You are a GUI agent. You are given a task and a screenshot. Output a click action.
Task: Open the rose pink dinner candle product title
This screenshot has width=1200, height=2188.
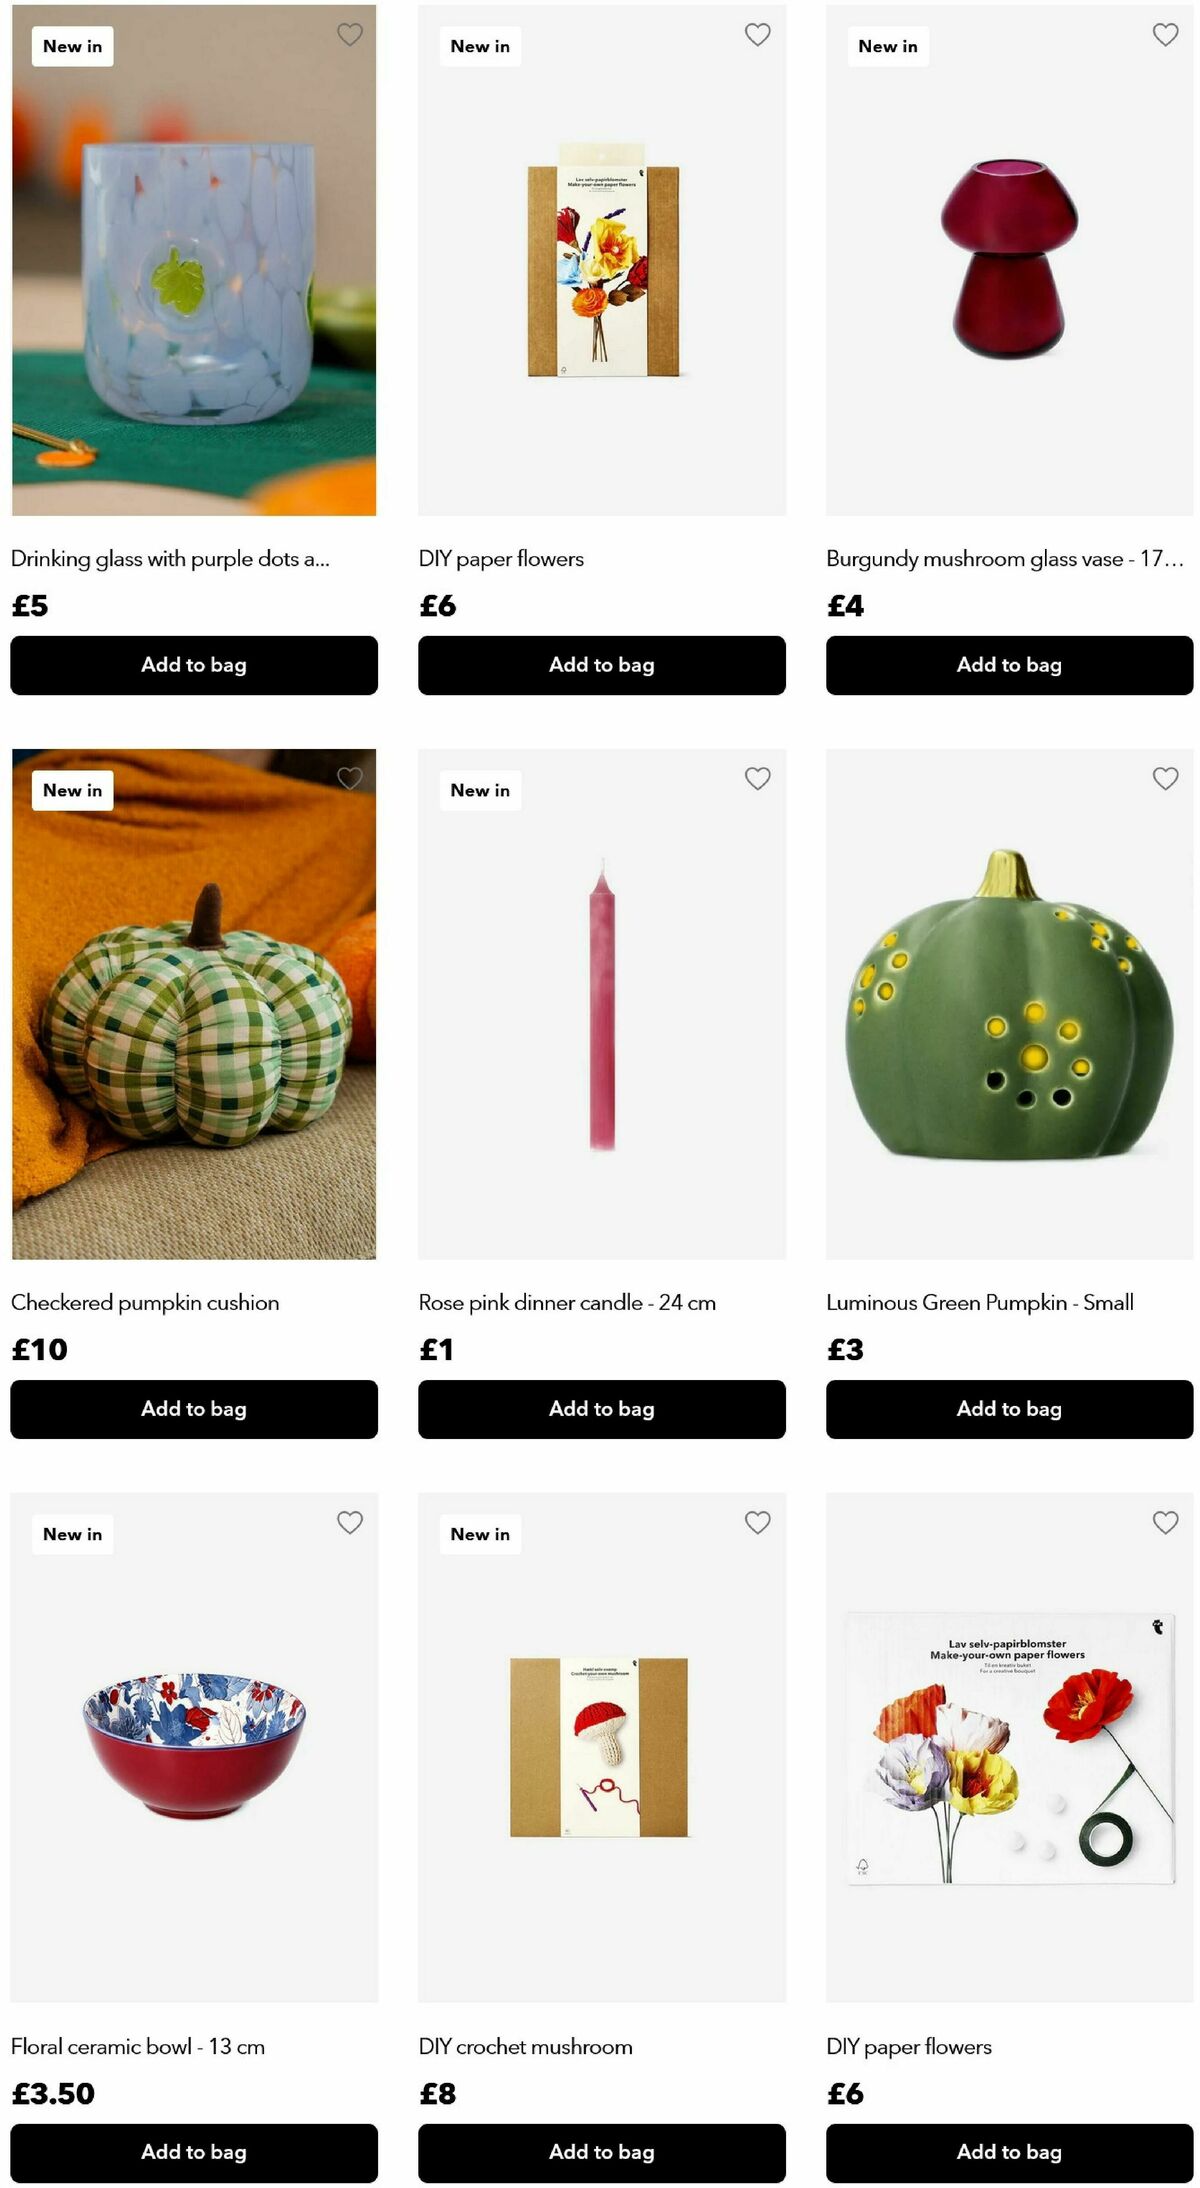tap(568, 1302)
